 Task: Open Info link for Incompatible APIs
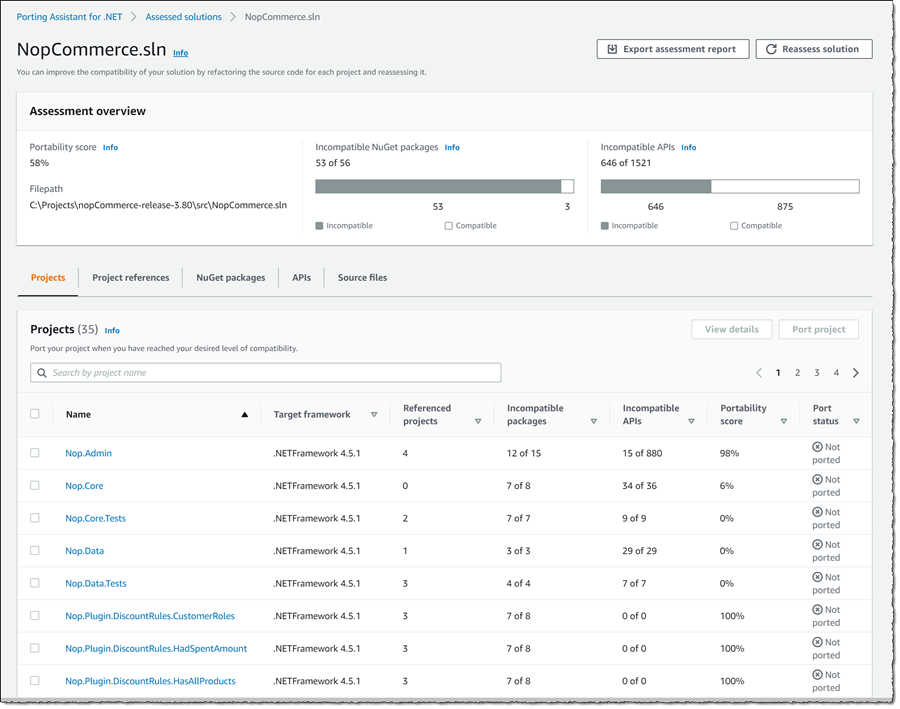pyautogui.click(x=689, y=148)
